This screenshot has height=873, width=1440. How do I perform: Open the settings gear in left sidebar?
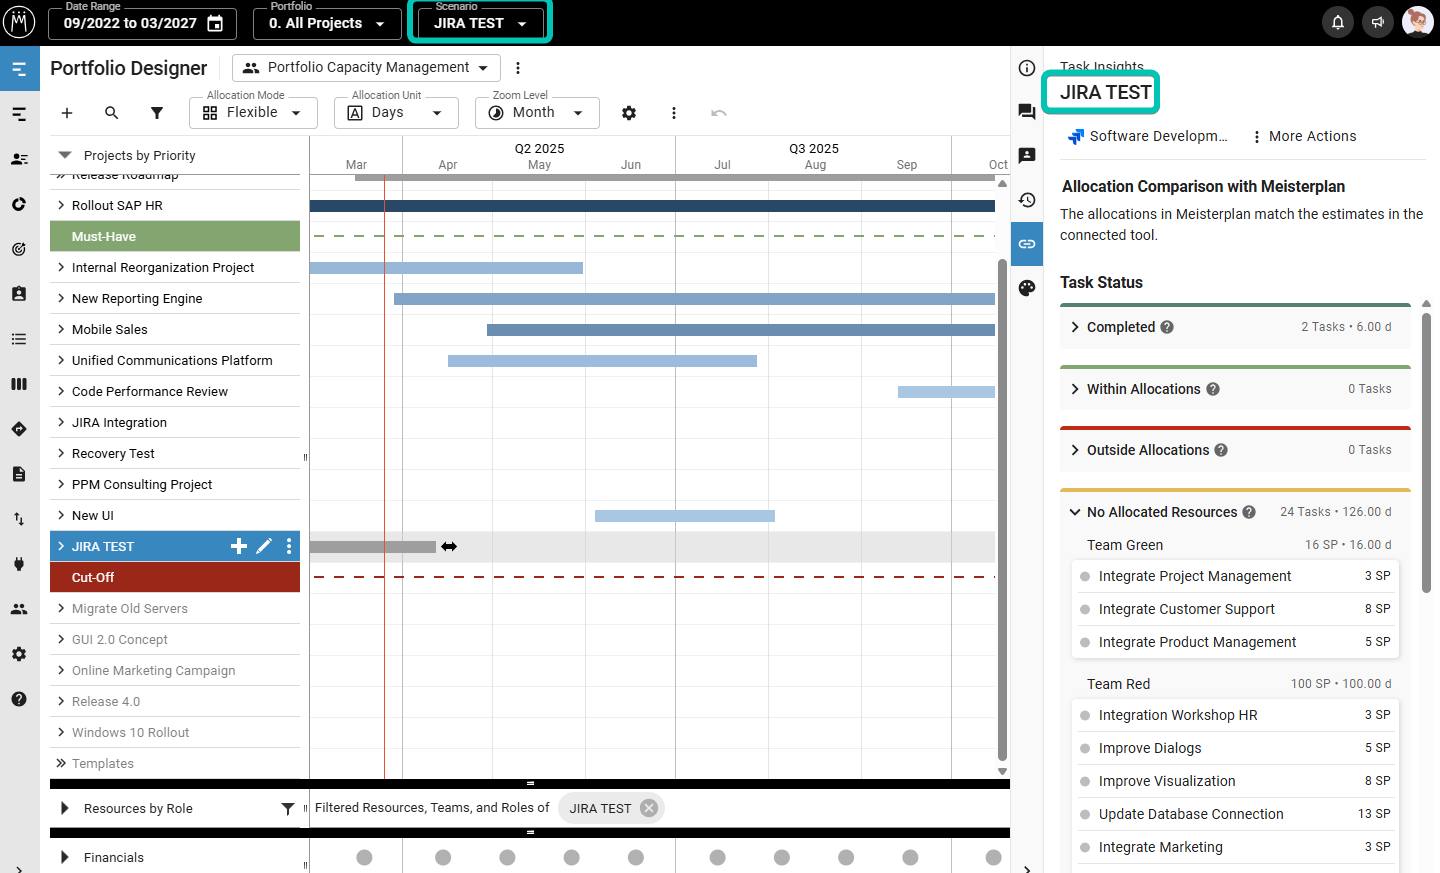(x=19, y=654)
